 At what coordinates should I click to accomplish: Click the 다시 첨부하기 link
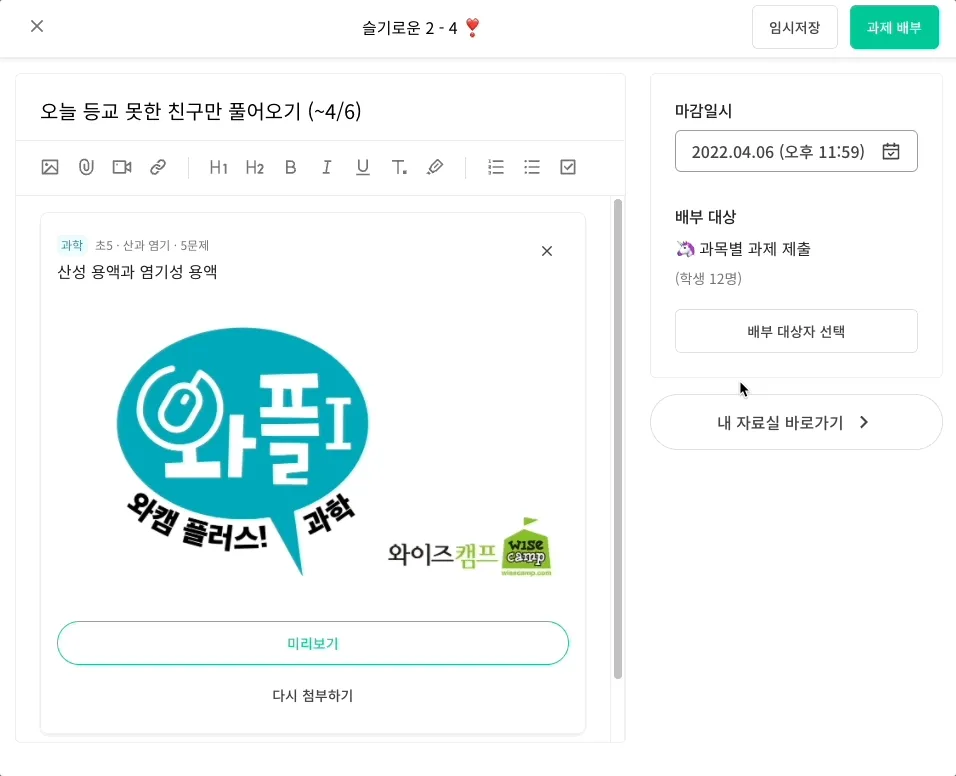click(x=313, y=696)
